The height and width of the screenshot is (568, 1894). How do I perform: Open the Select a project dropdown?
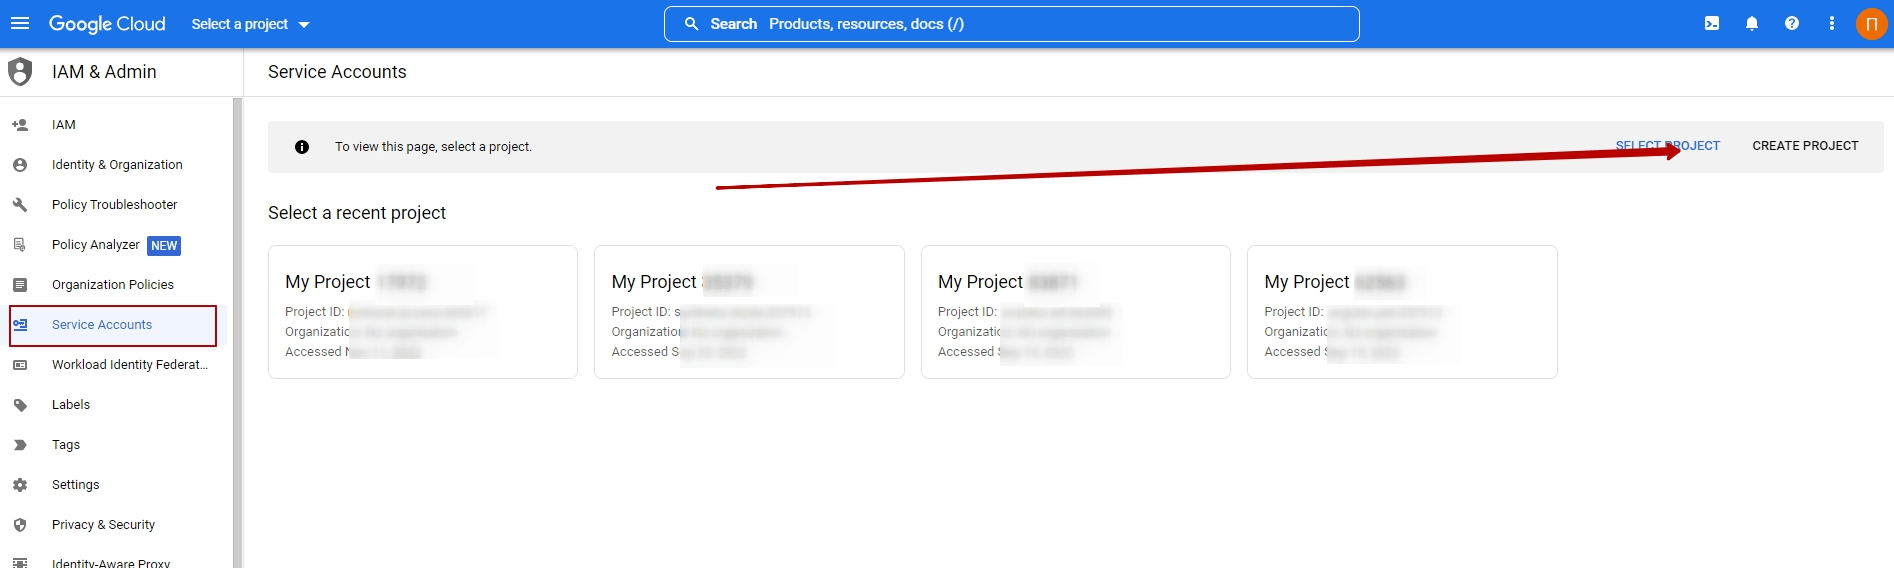click(x=250, y=24)
